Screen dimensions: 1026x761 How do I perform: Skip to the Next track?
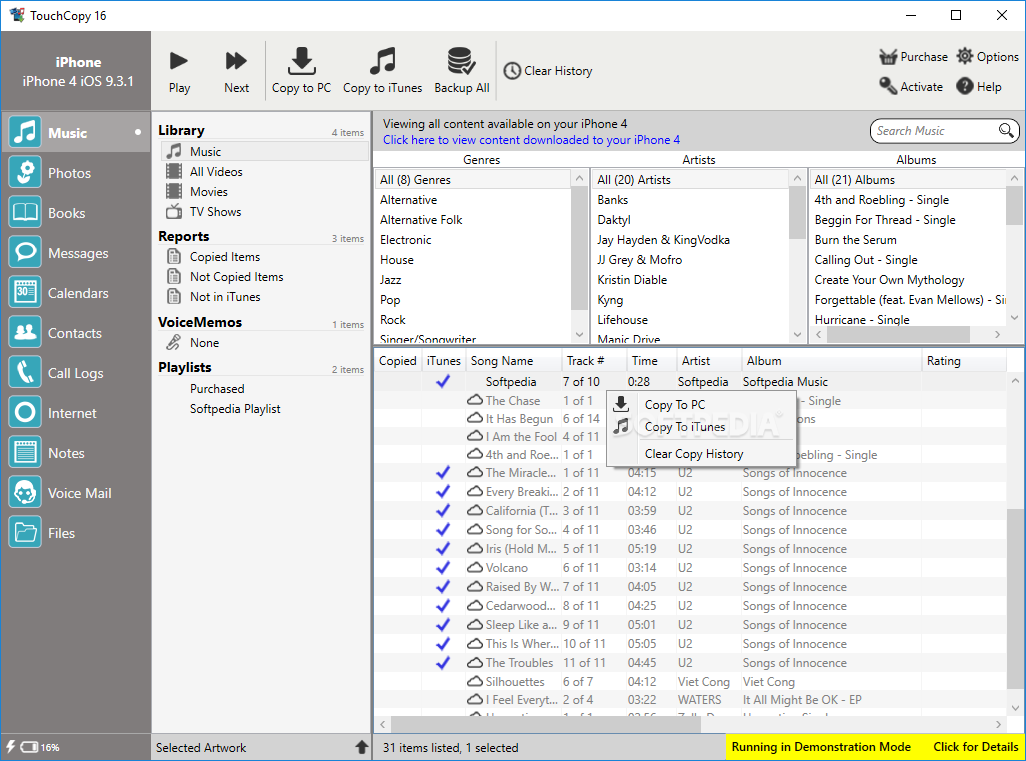coord(236,71)
